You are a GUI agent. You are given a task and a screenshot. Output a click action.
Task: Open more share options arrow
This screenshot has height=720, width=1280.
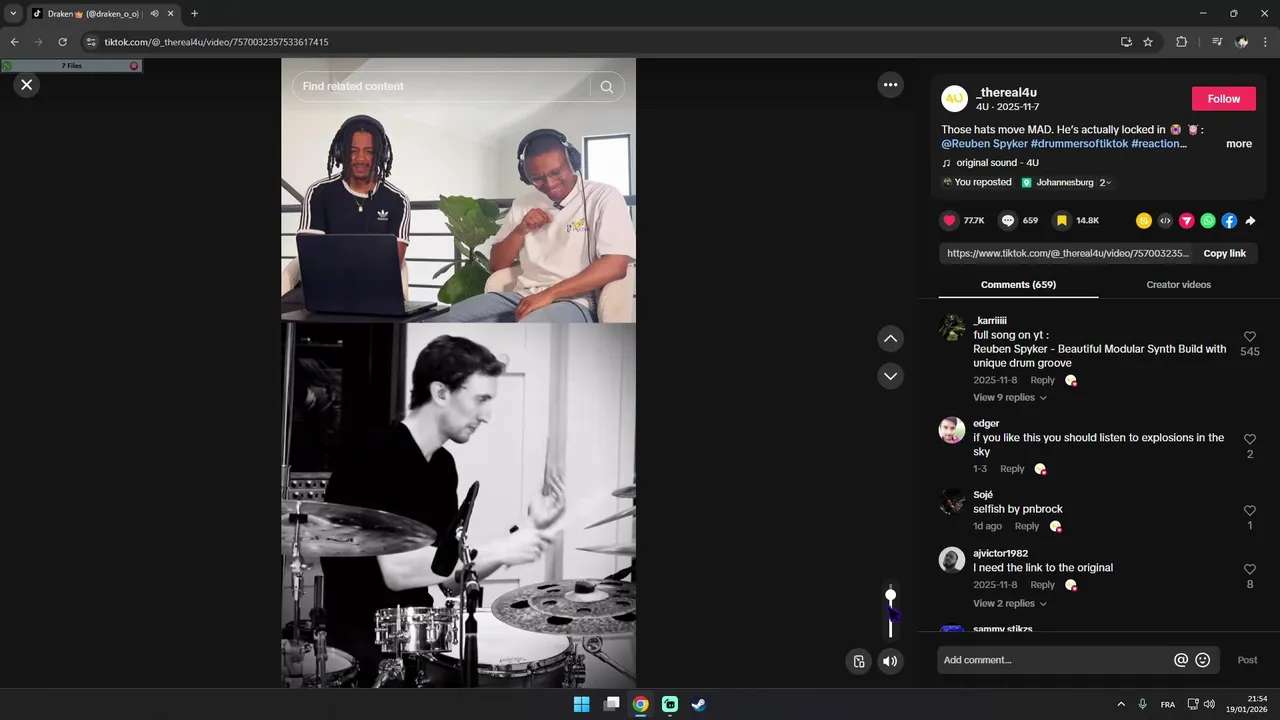1250,221
